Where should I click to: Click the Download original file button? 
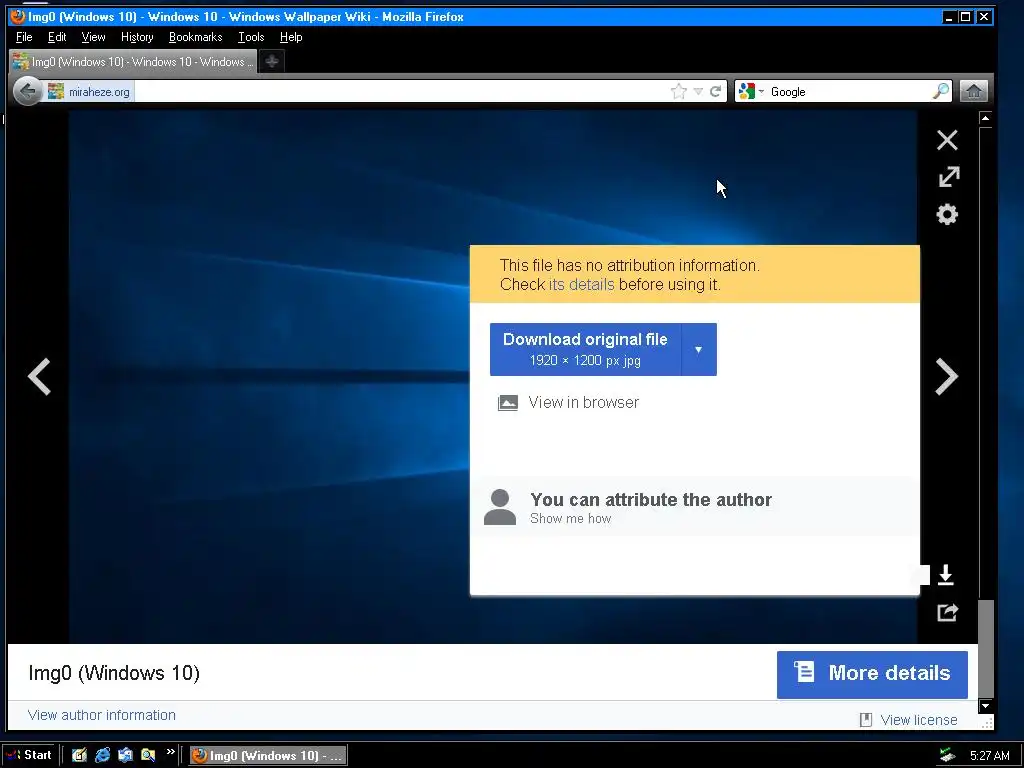(x=585, y=349)
